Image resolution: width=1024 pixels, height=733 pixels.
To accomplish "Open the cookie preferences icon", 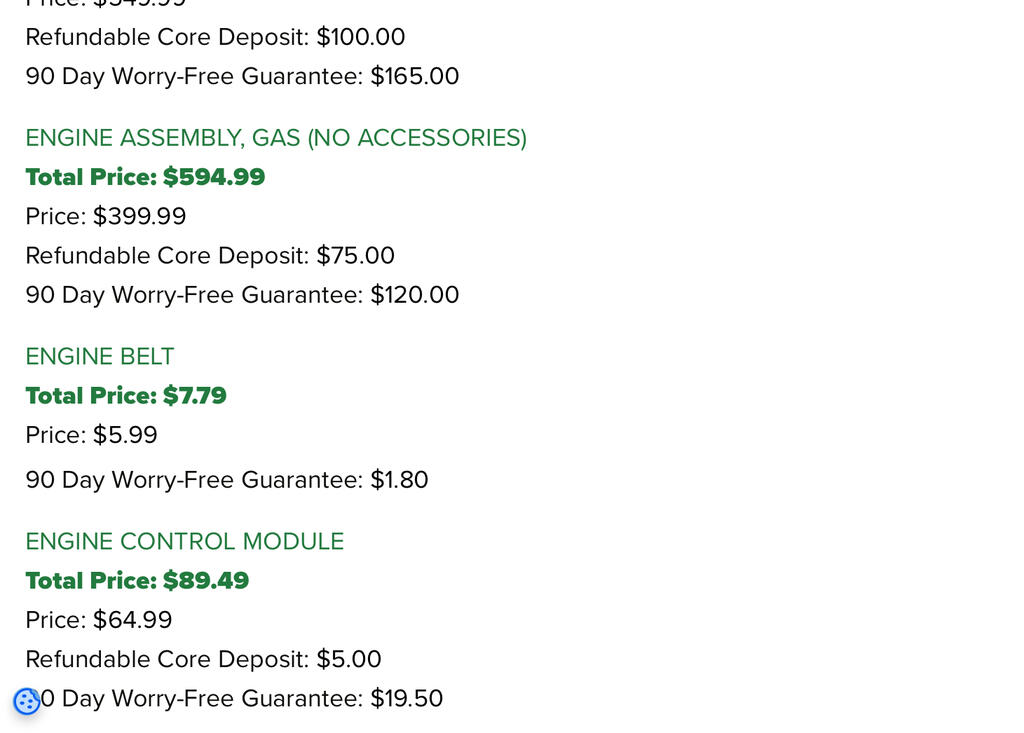I will (27, 702).
